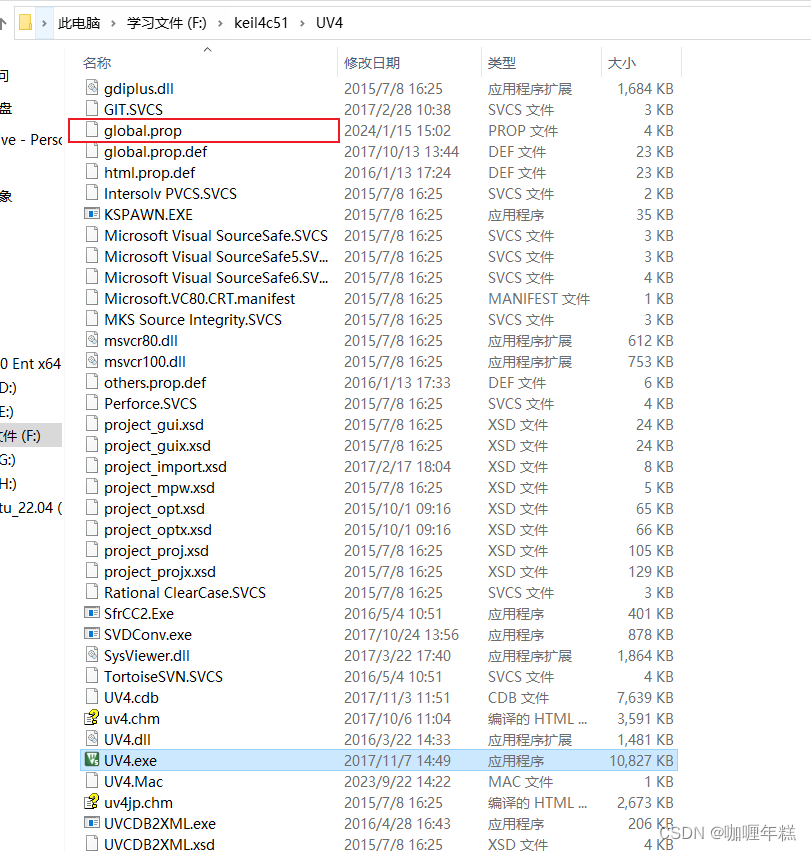Sort files by 修改日期 column header

372,63
